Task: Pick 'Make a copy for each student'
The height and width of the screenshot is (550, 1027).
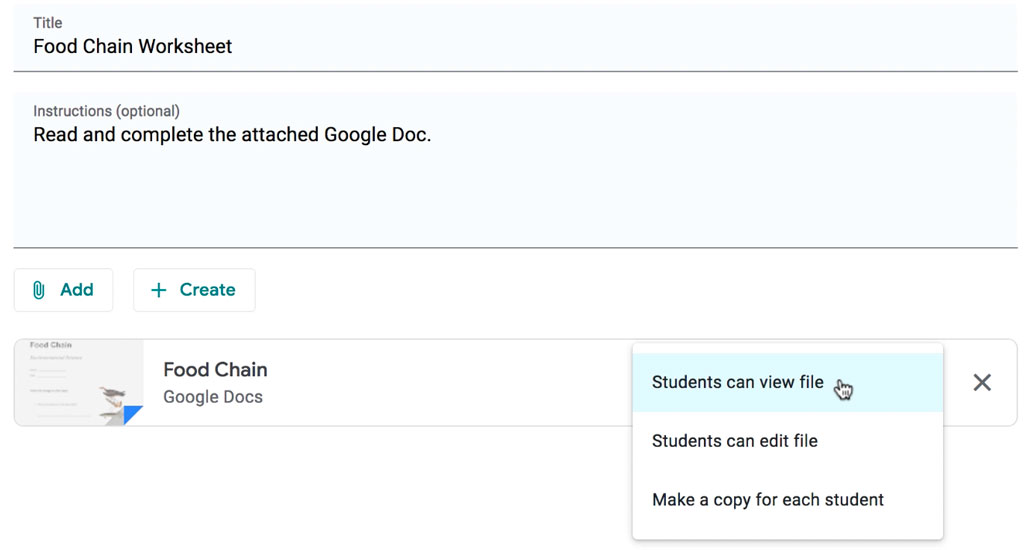Action: point(787,500)
